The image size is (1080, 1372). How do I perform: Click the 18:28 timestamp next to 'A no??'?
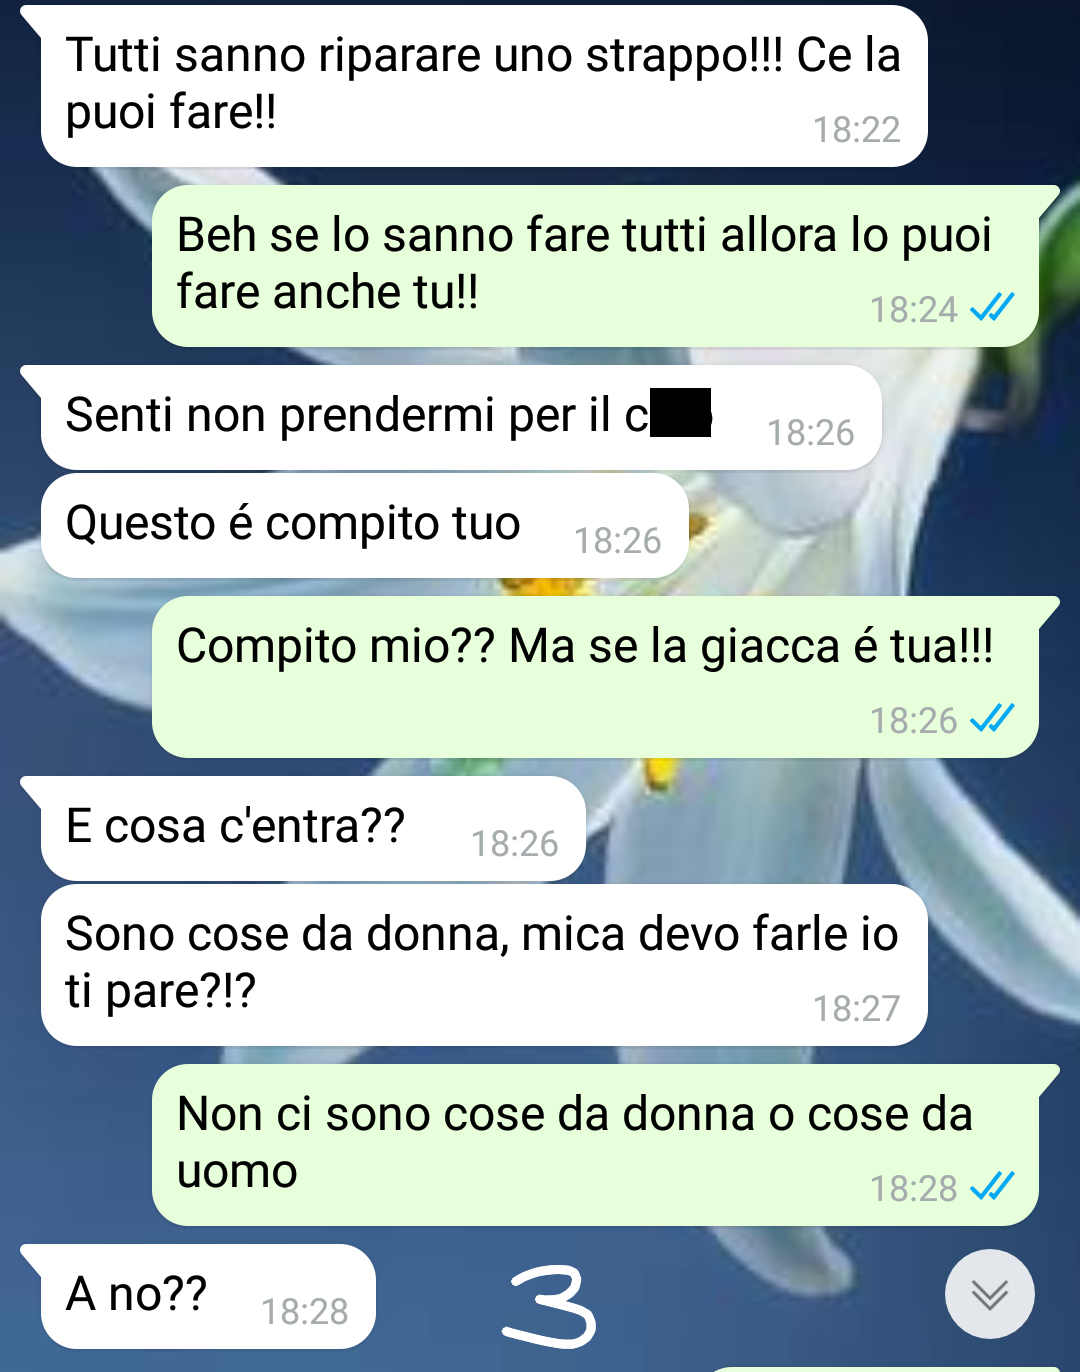[304, 1312]
